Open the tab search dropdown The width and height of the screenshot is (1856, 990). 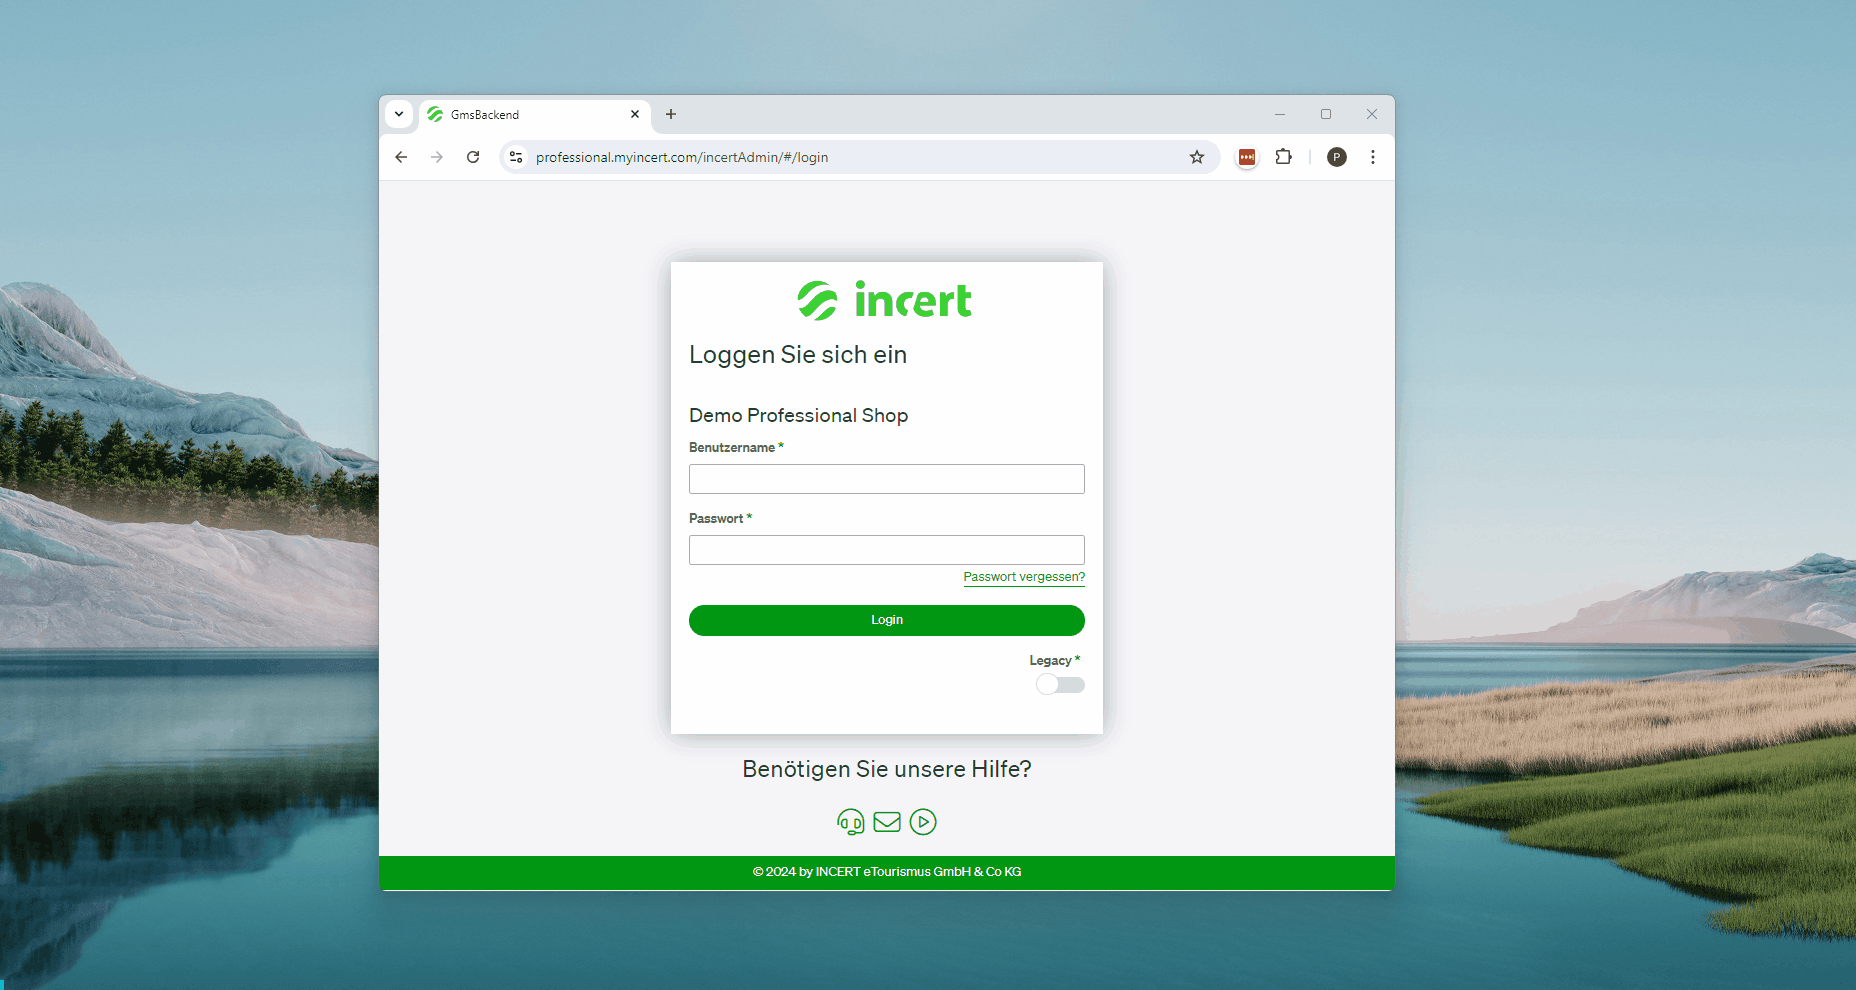point(399,114)
